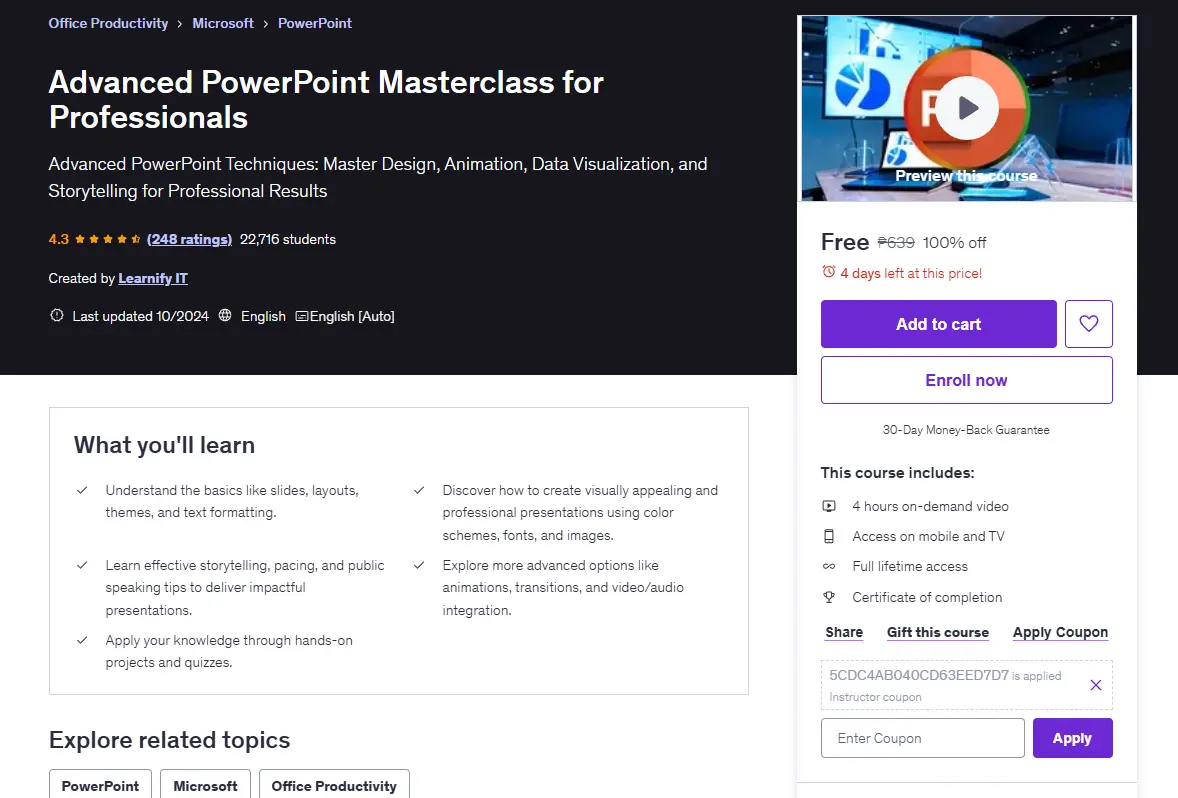Click the closed captions icon by English [Auto]
The height and width of the screenshot is (798, 1178).
click(301, 316)
